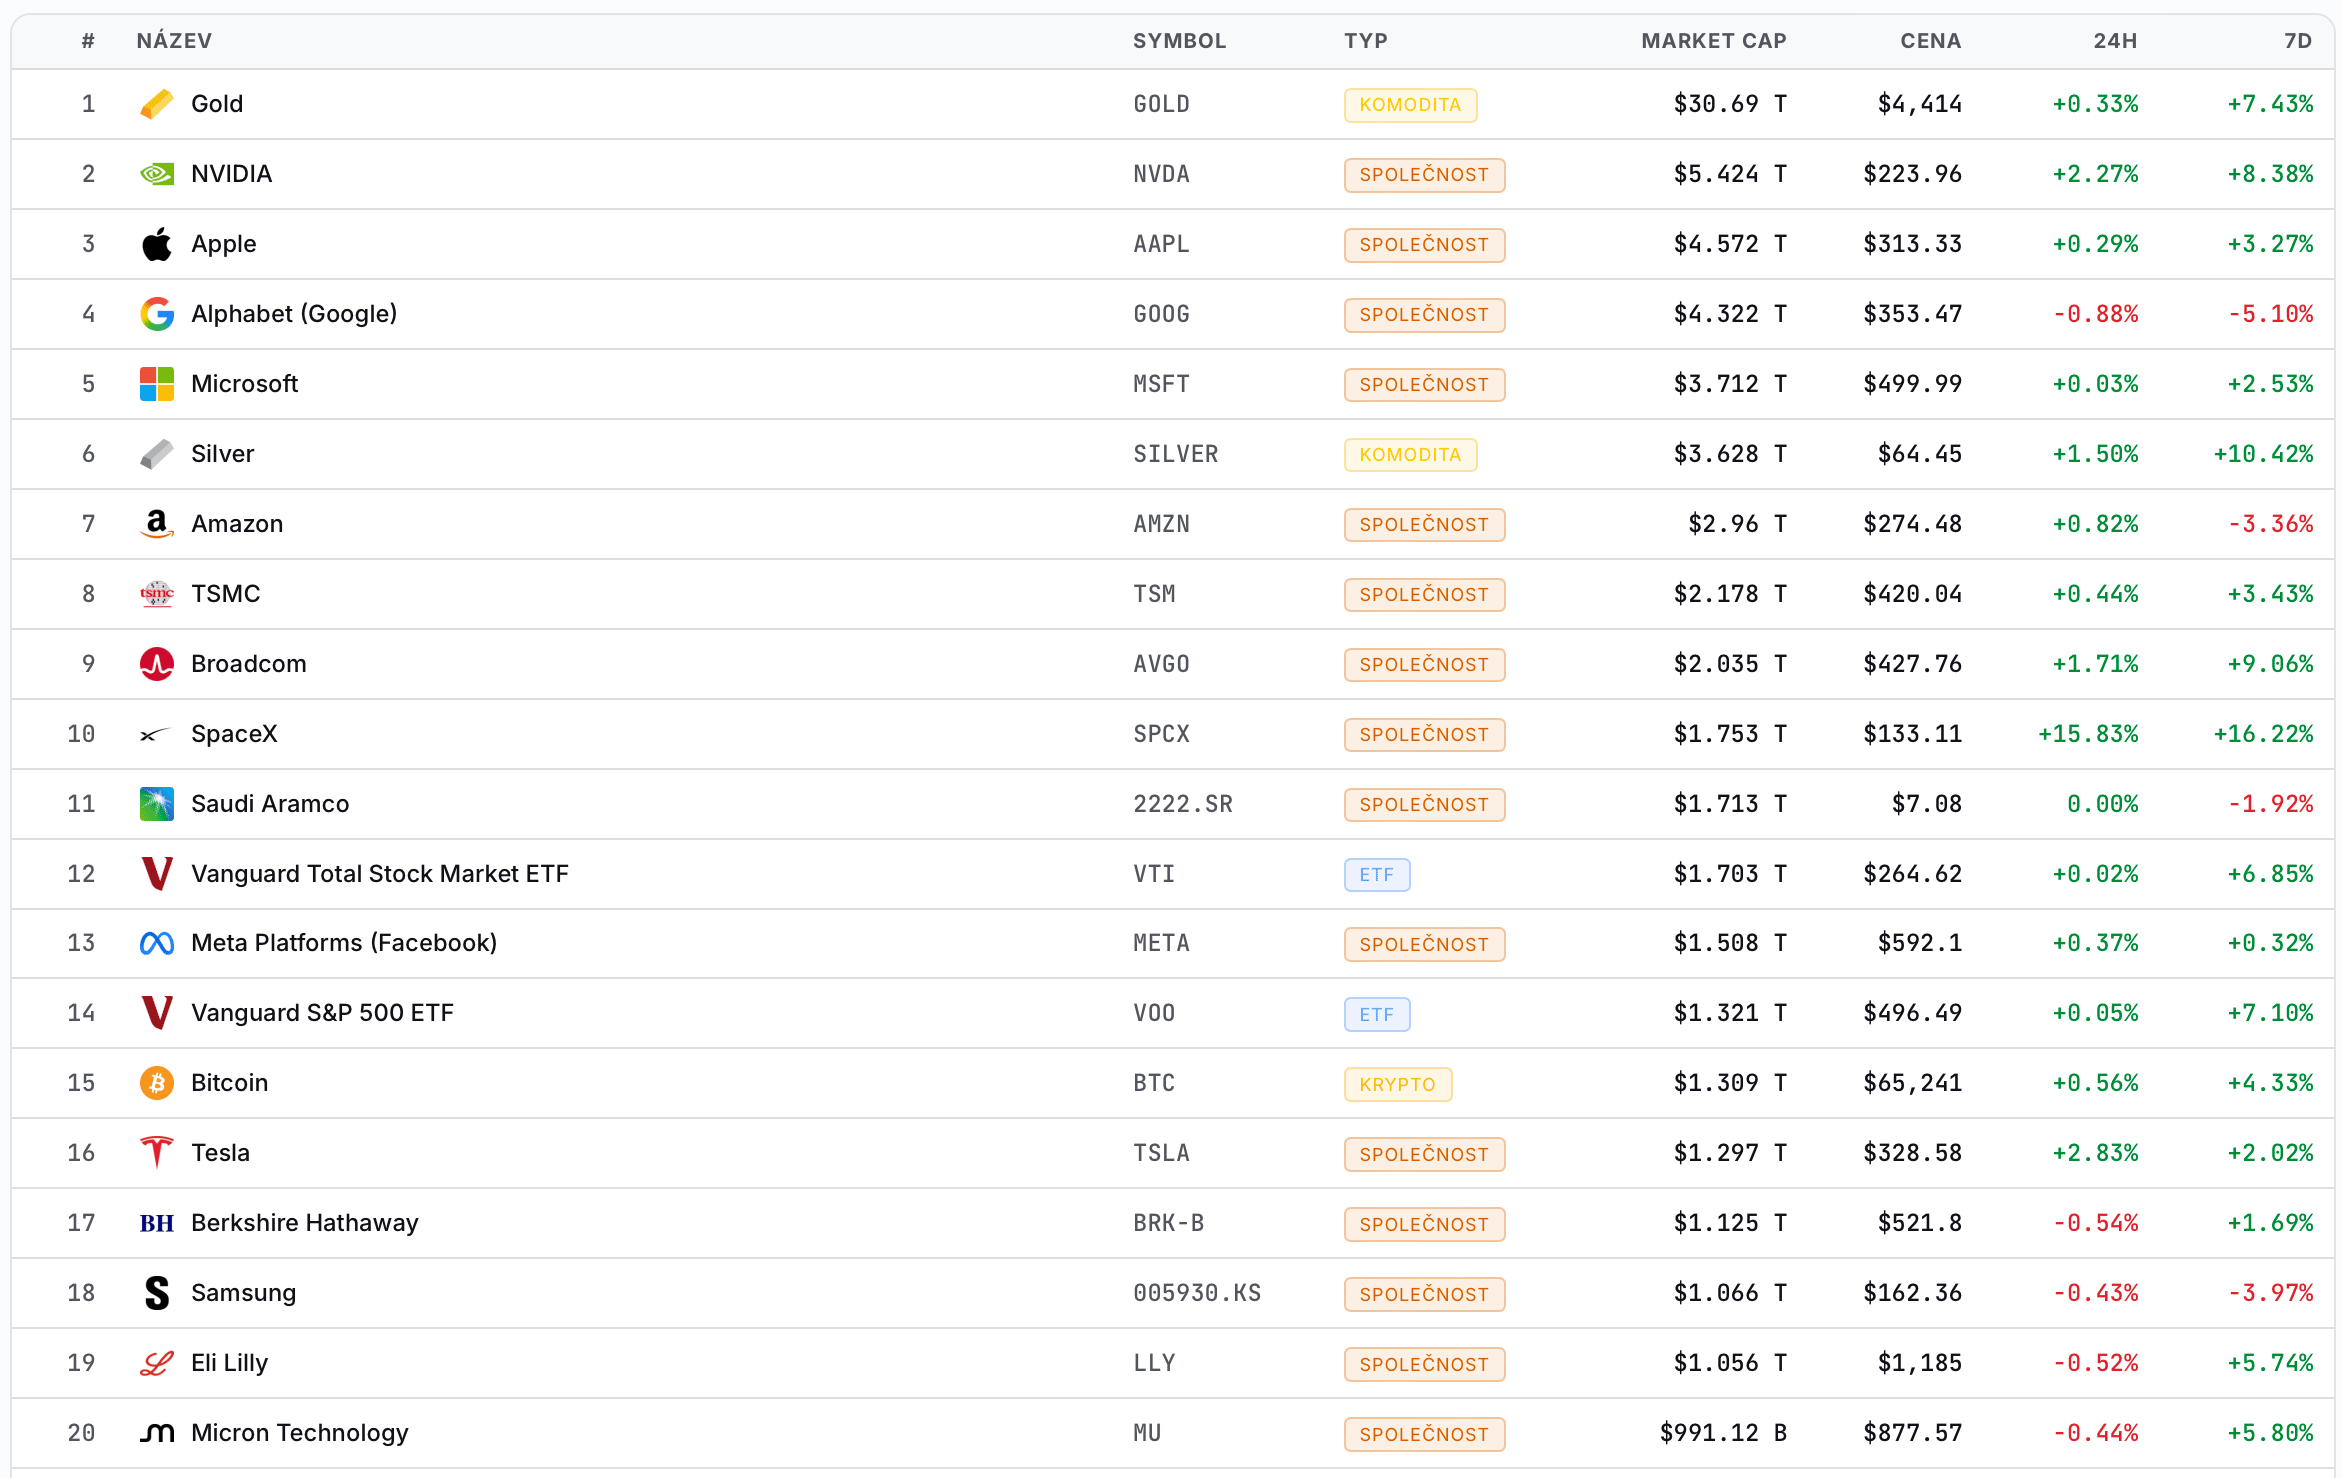Sort by the CENA column header

(1930, 41)
